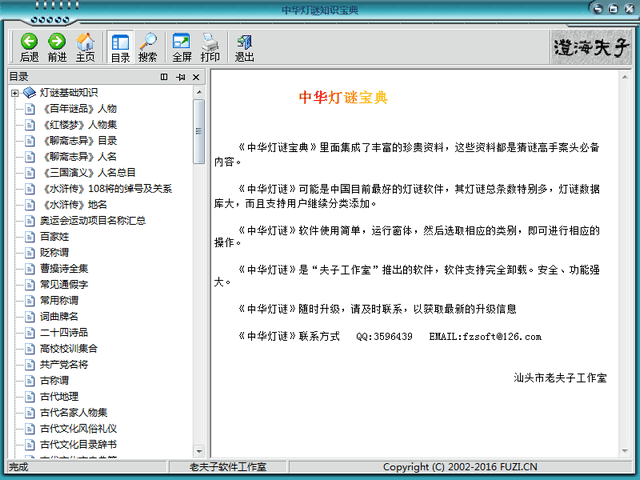This screenshot has width=640, height=480.
Task: Click page icon beside 高校校训集合
Action: pos(30,349)
